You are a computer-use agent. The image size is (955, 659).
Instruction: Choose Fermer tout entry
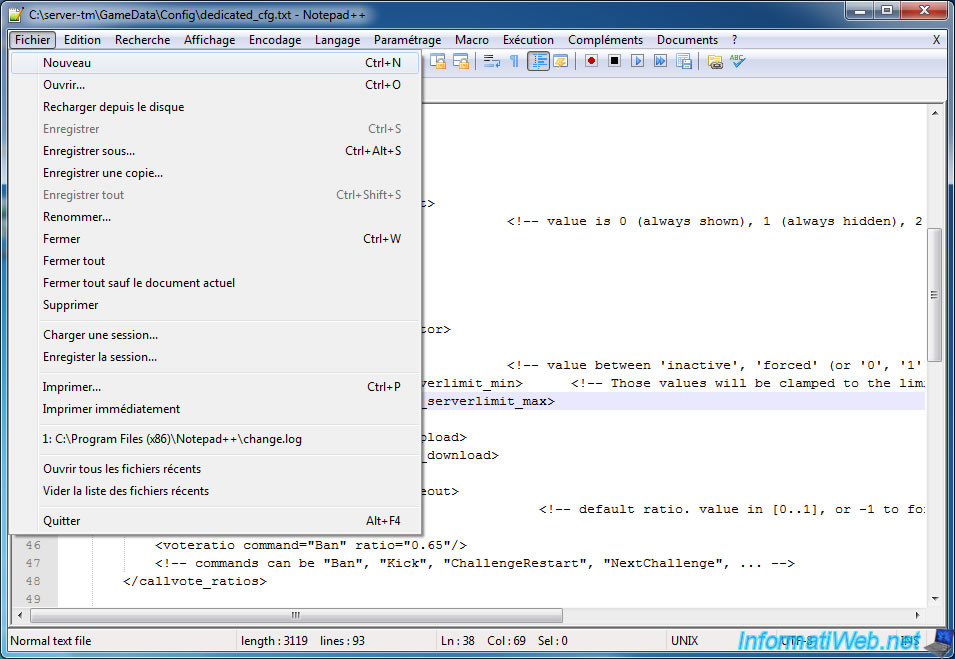(216, 261)
